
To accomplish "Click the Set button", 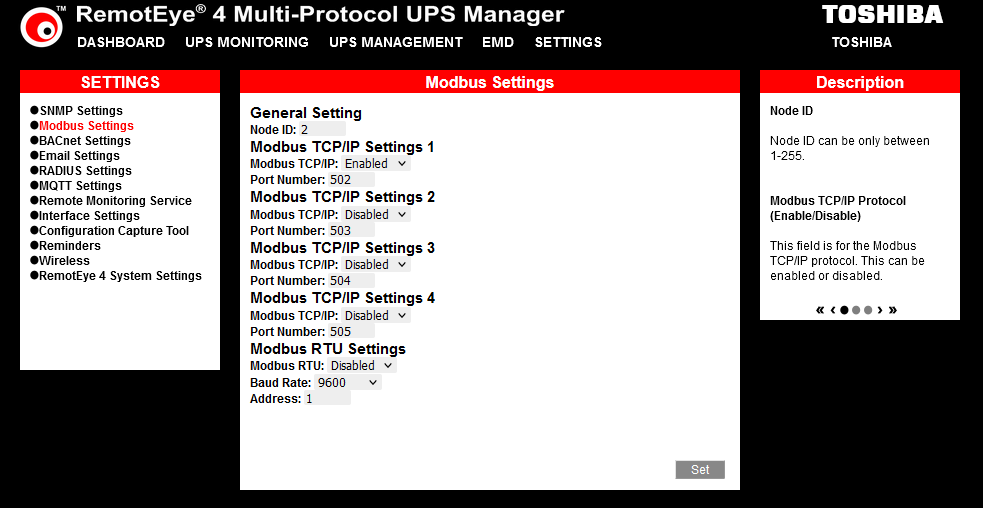I will 700,470.
